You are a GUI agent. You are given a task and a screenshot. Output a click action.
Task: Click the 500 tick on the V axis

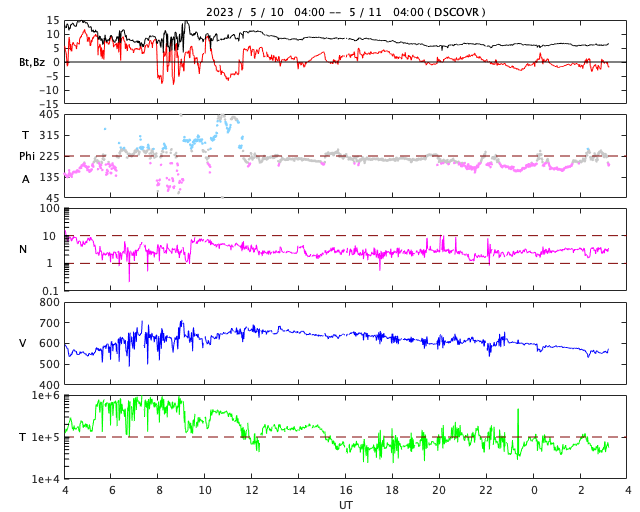point(49,364)
